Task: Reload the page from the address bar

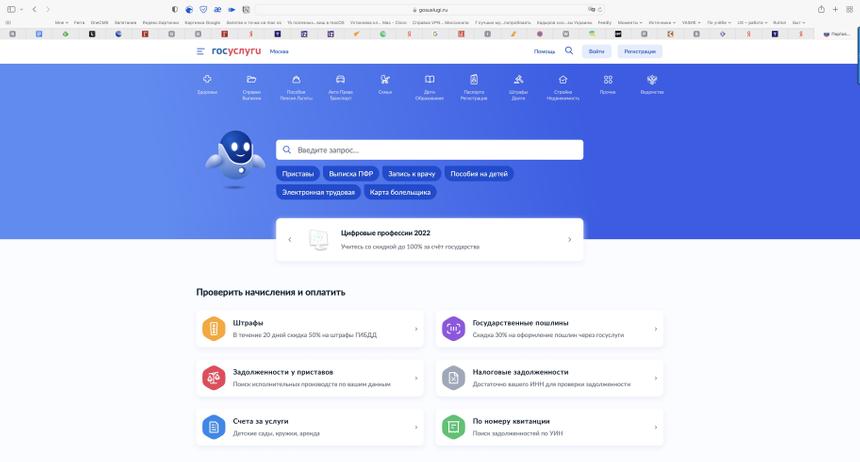Action: pos(600,9)
